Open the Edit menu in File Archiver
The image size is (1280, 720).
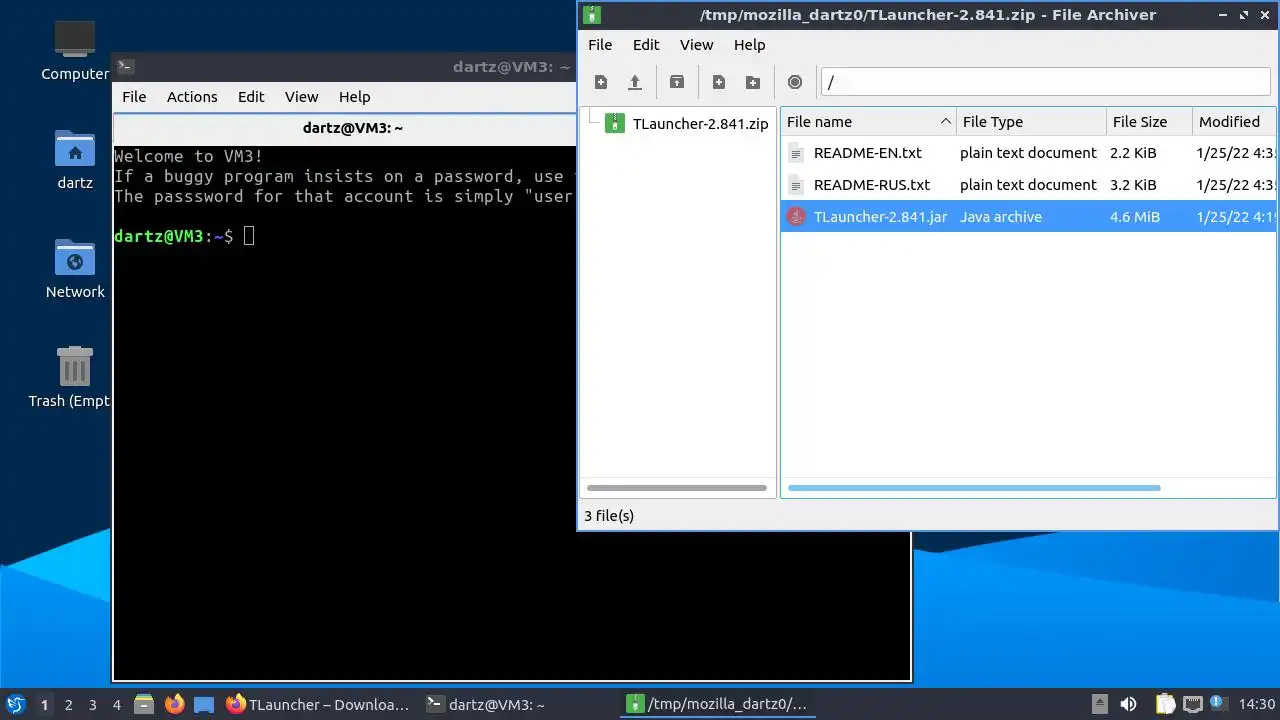tap(646, 45)
